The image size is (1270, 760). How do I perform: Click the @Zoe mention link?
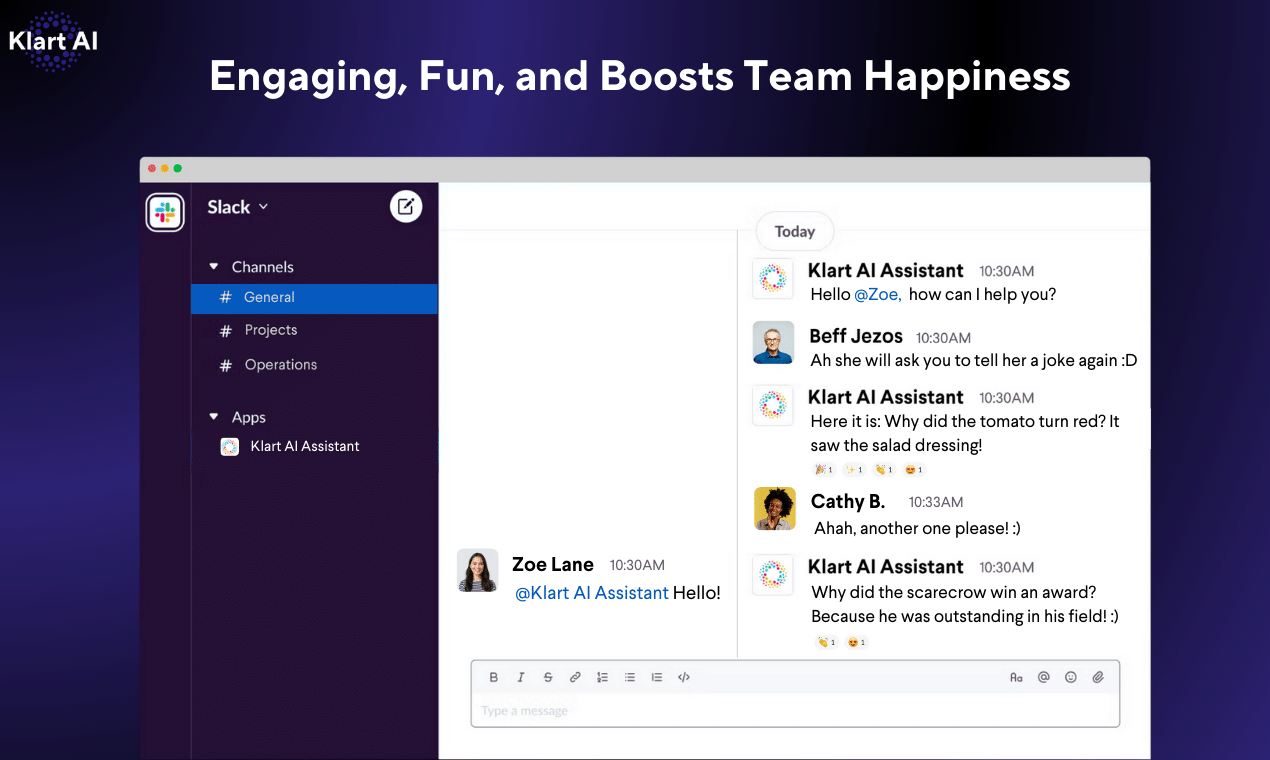click(878, 294)
